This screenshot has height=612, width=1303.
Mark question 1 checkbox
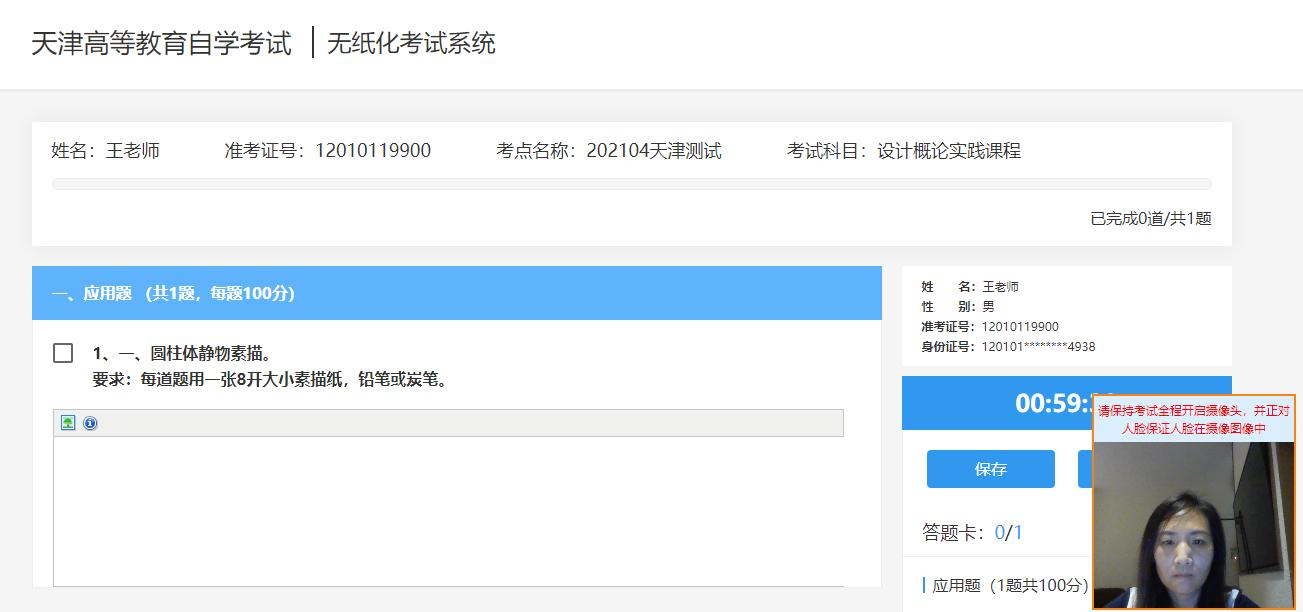(63, 353)
